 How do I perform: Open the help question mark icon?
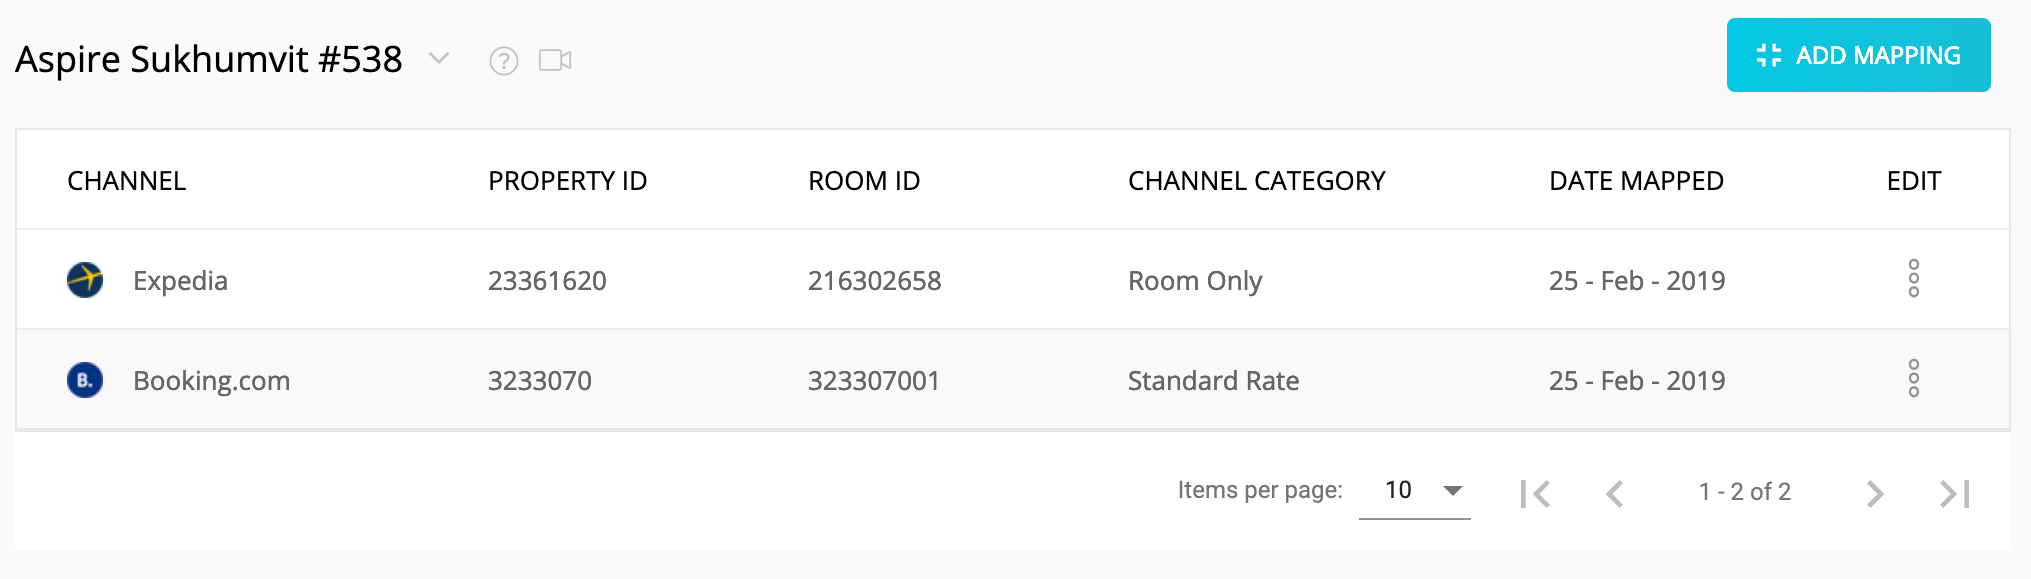[504, 61]
